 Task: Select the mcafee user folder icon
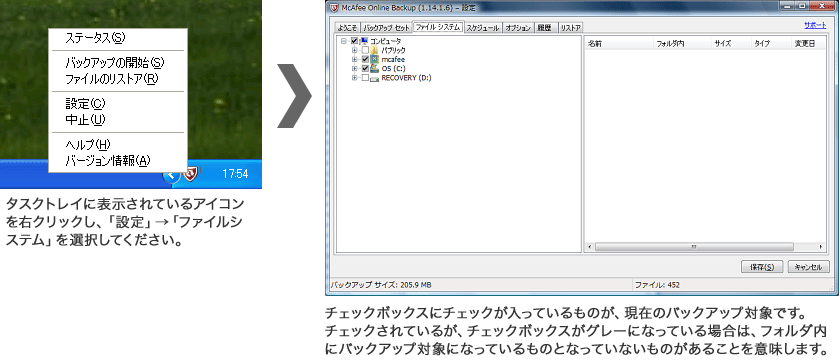(x=374, y=60)
